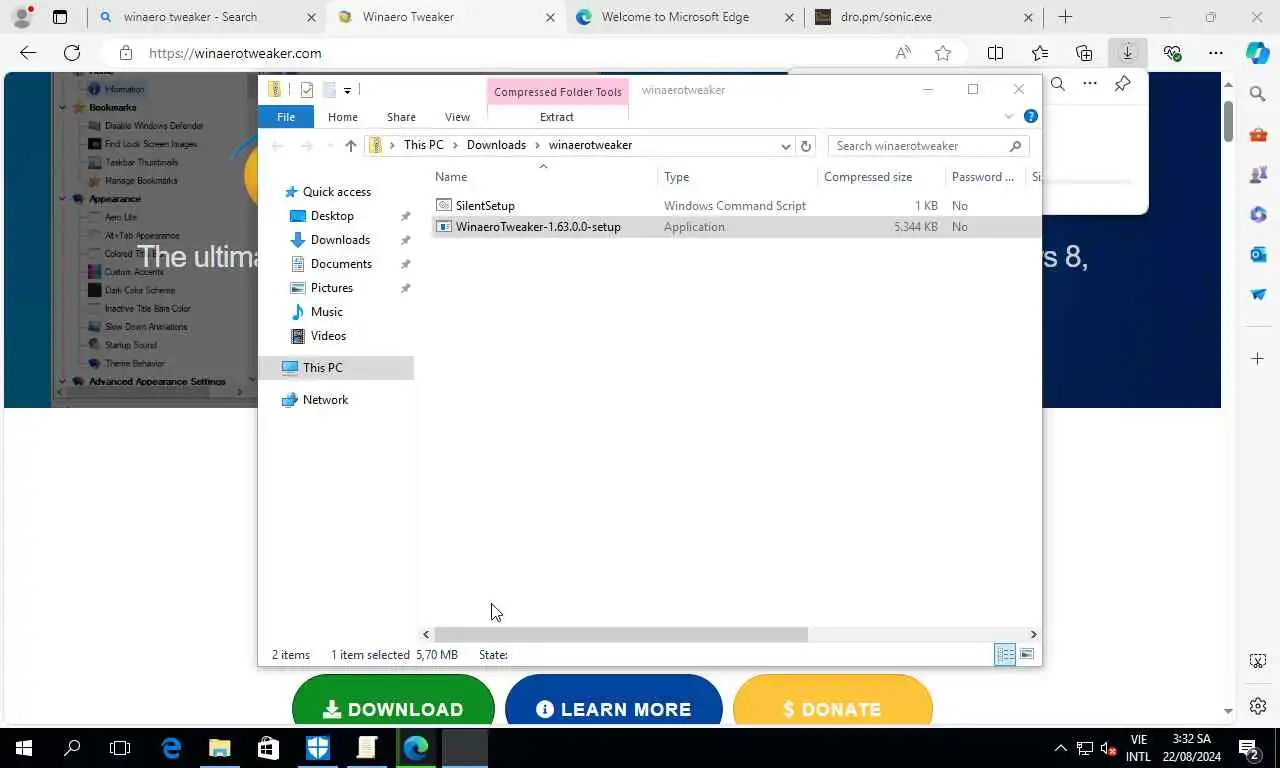Open Windows Start button
The image size is (1280, 768).
point(24,748)
